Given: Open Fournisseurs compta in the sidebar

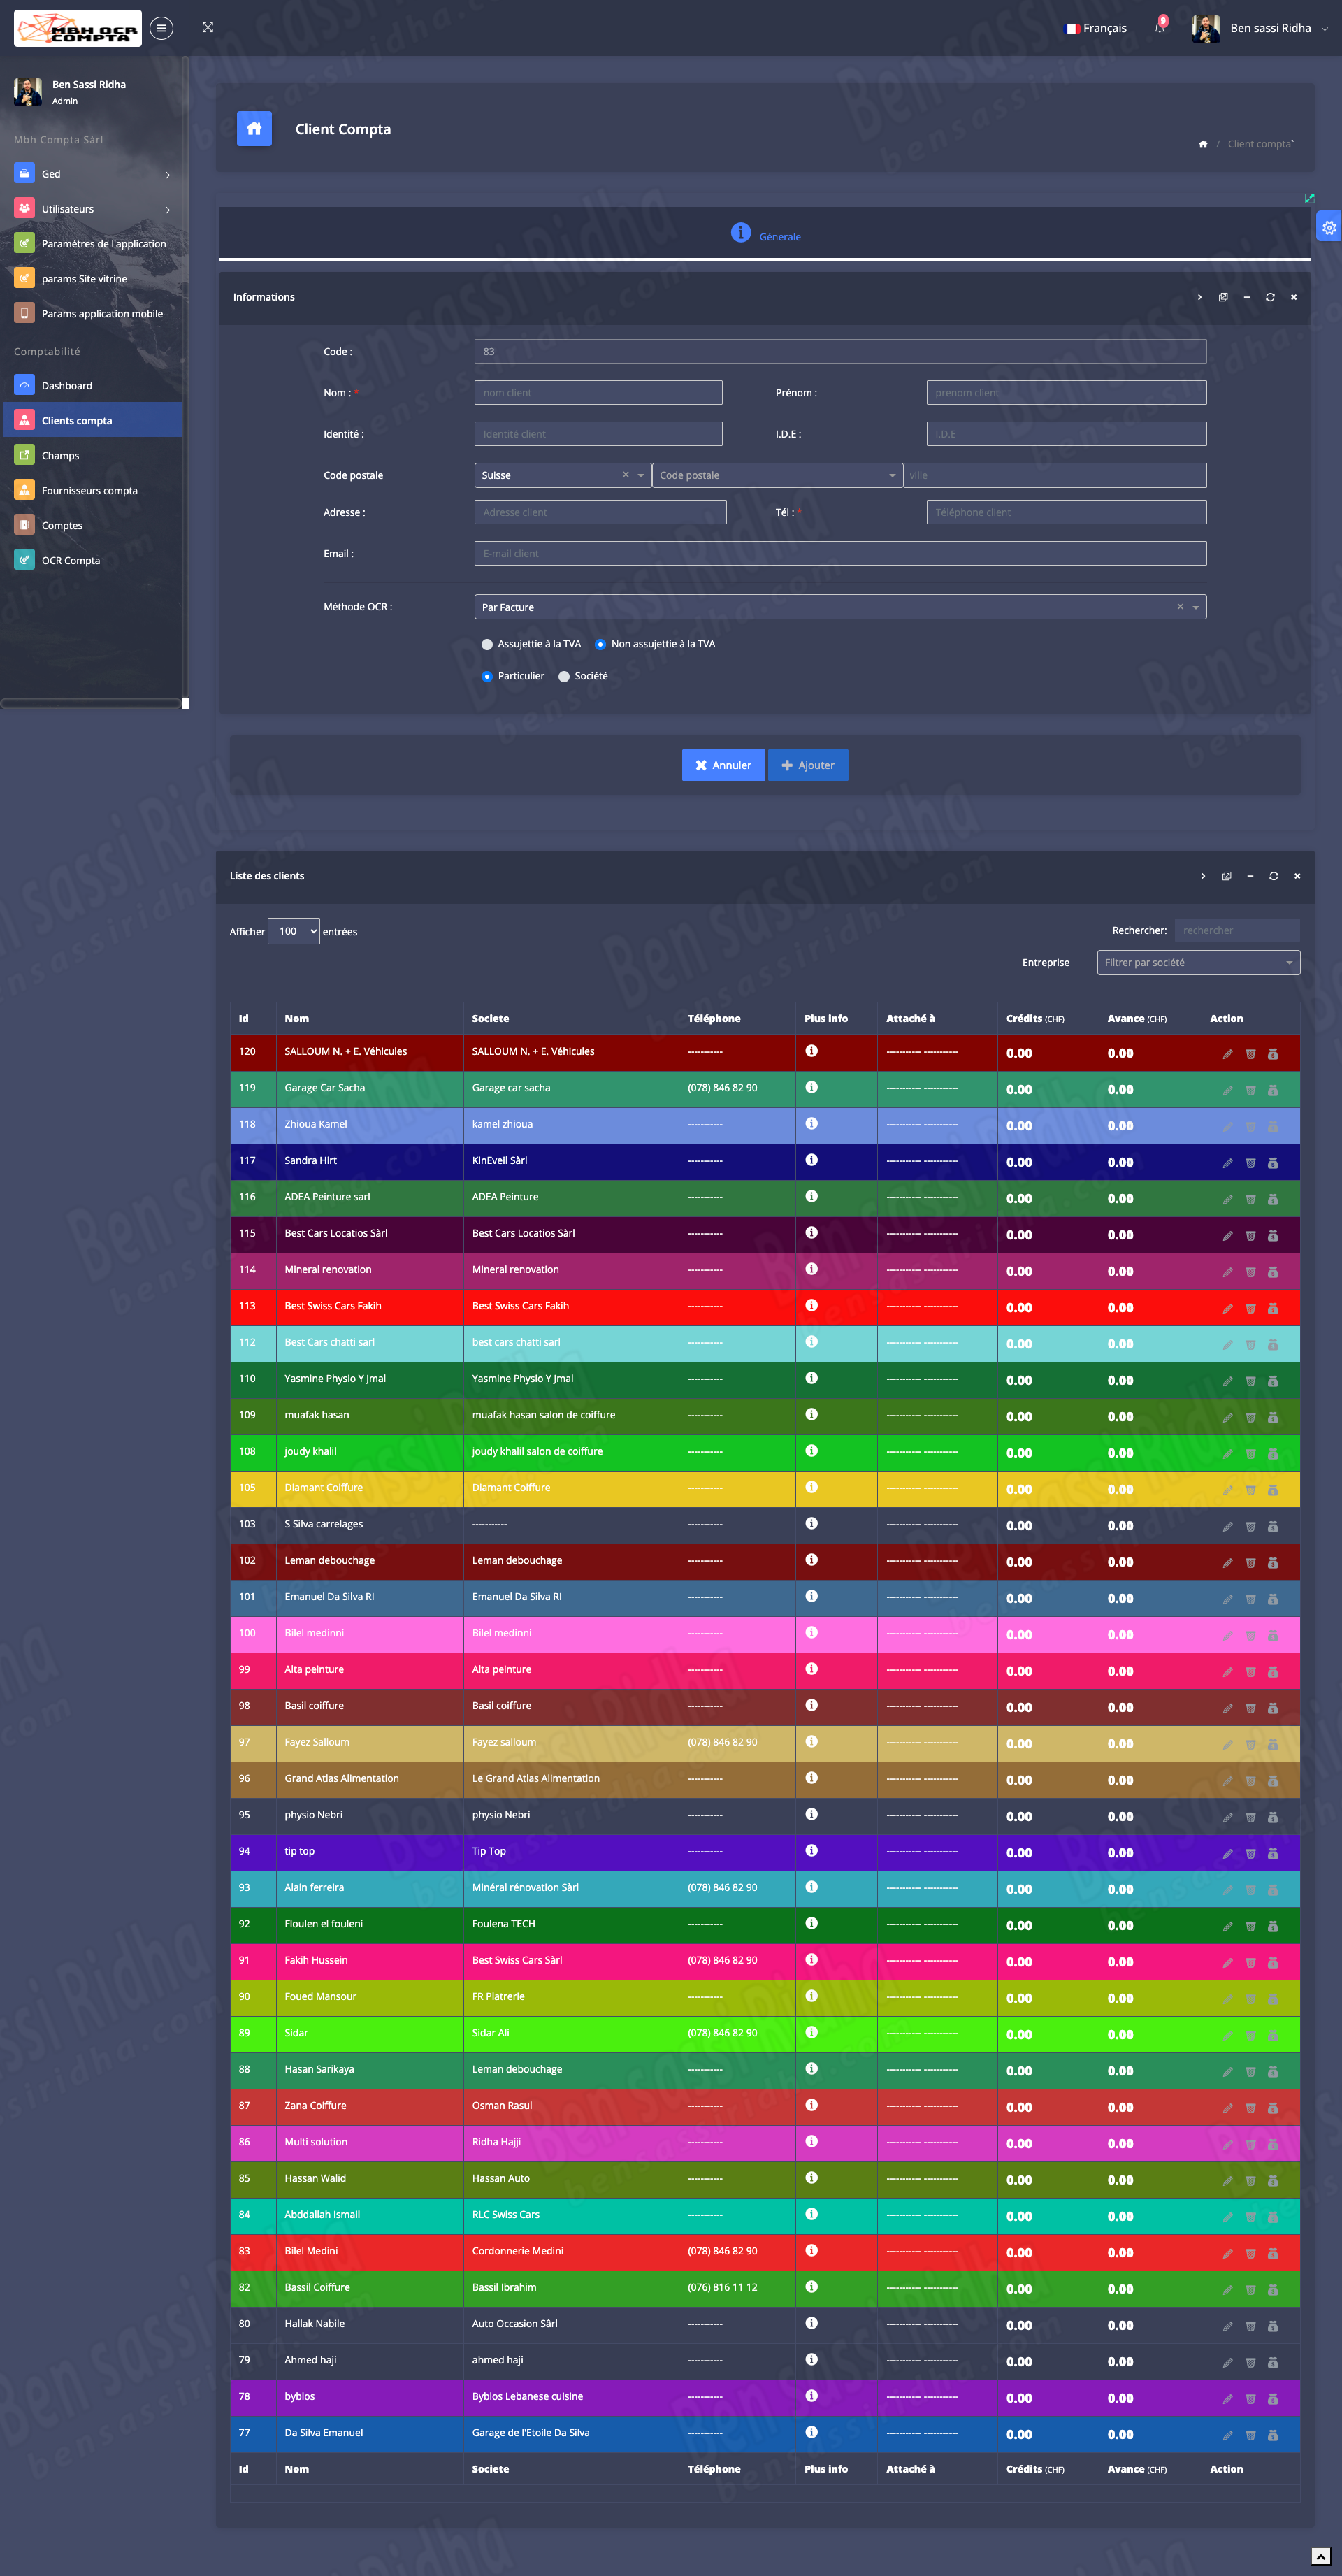Looking at the screenshot, I should 89,490.
